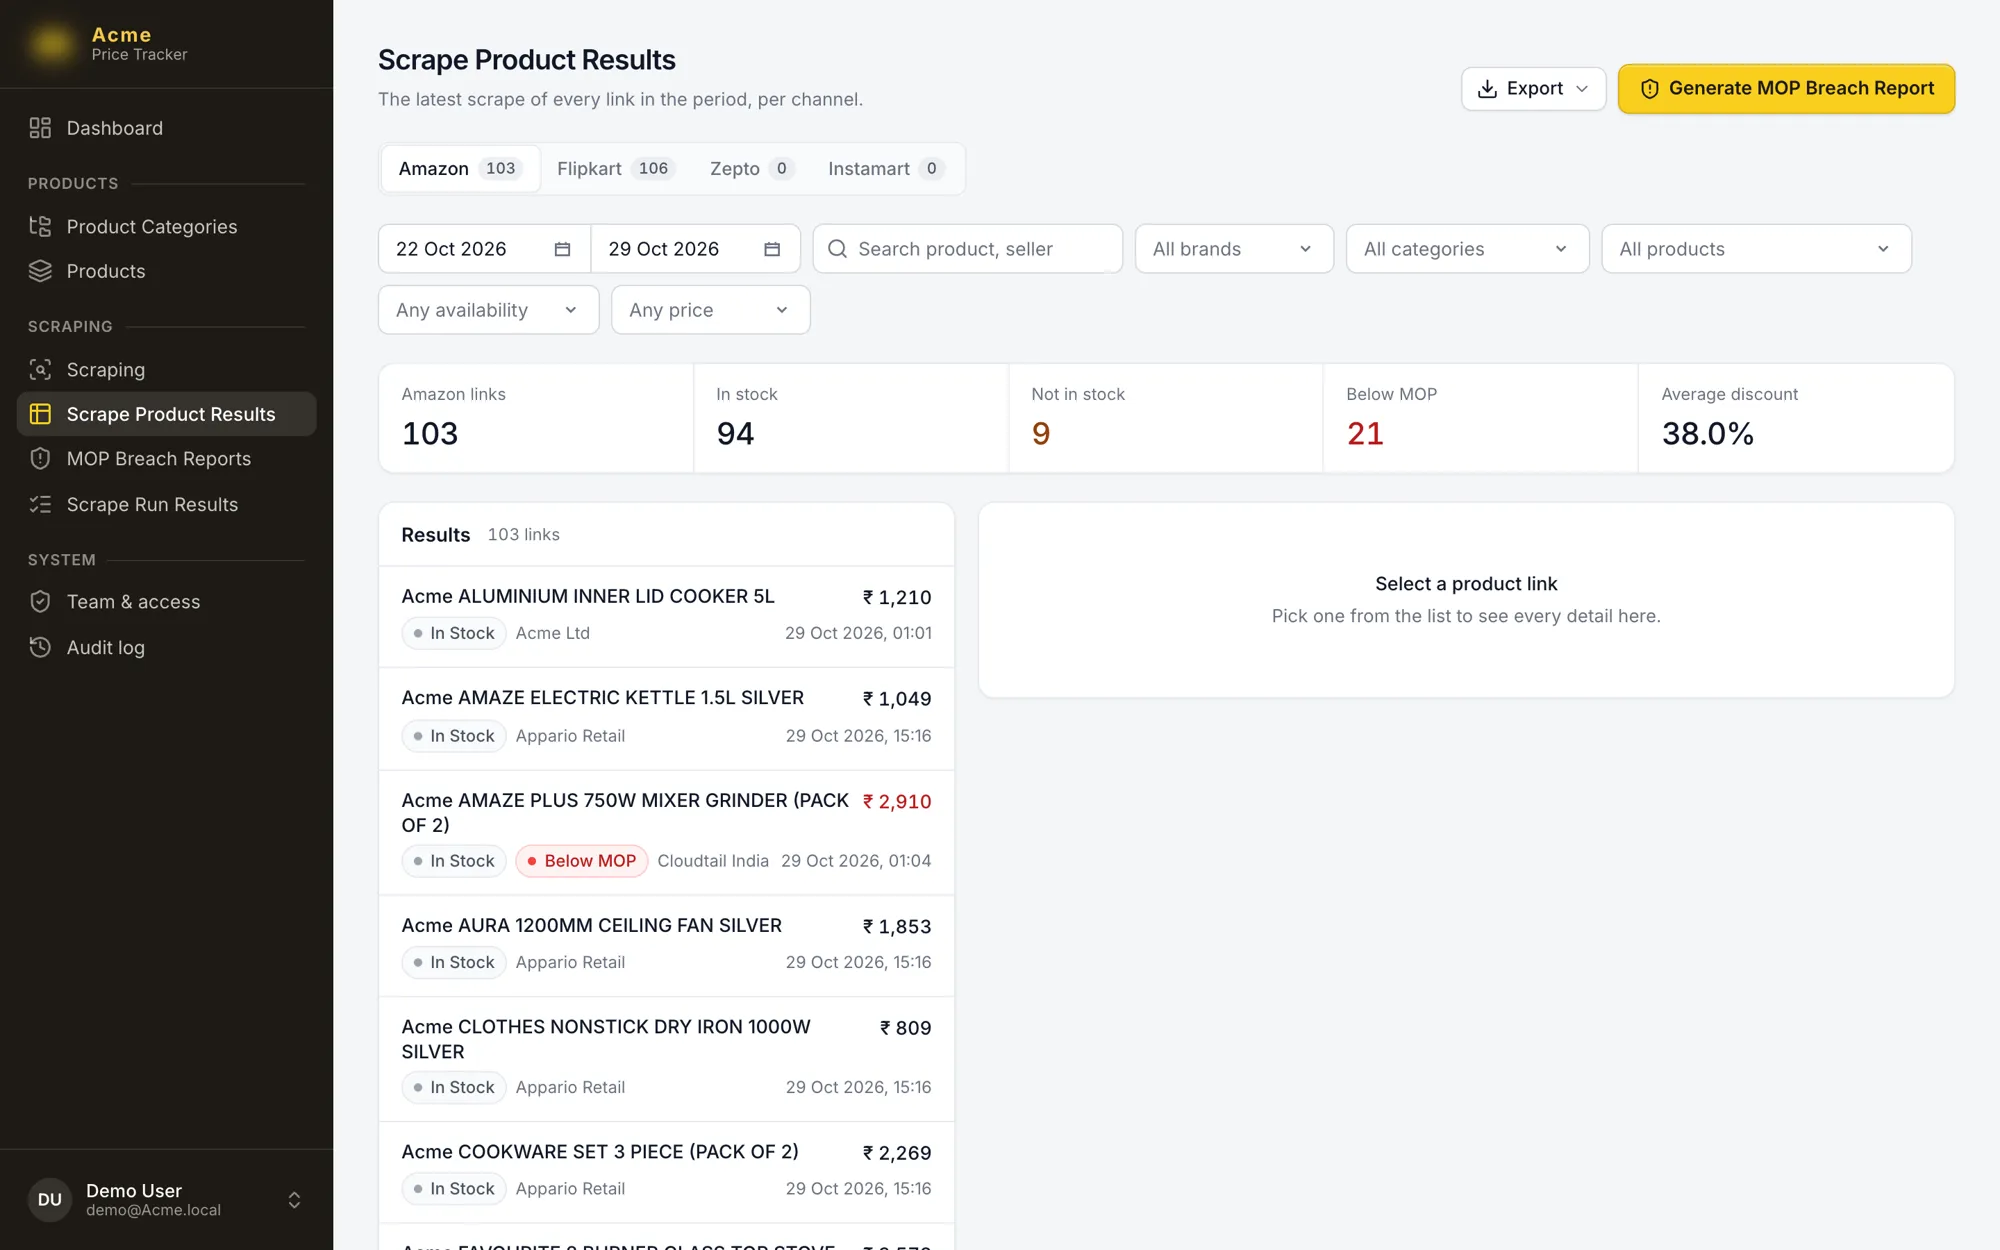Click the Products stack icon

click(40, 271)
